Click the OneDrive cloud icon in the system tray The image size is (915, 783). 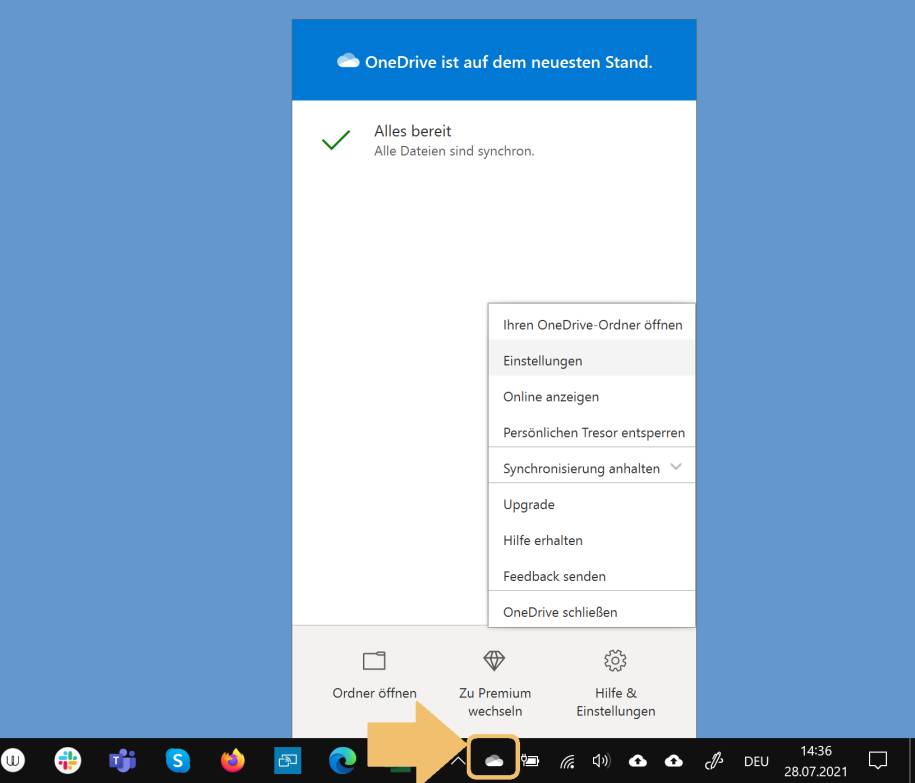(x=496, y=760)
